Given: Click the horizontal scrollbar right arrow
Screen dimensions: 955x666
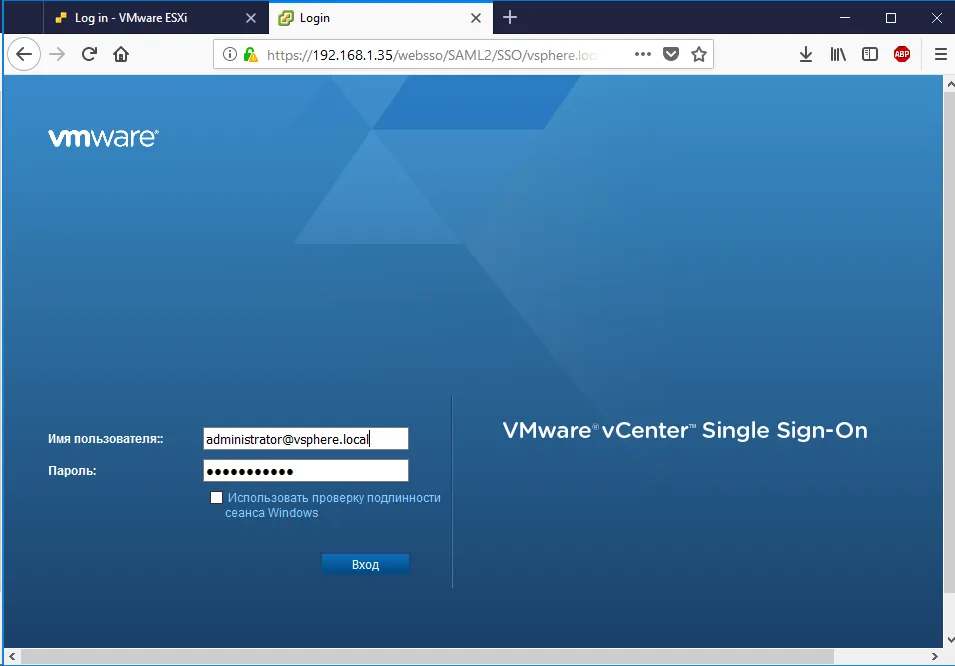Looking at the screenshot, I should [x=935, y=656].
